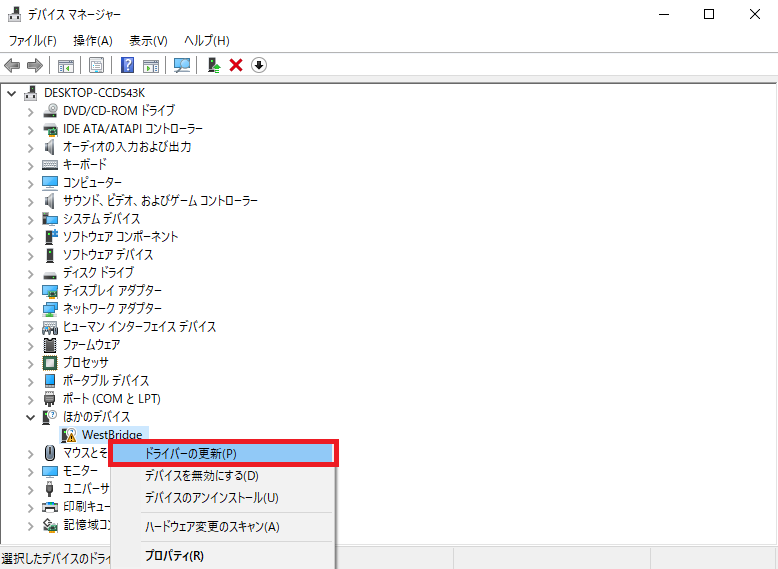This screenshot has width=778, height=569.
Task: Choose ドライバーの更新(P) from context menu
Action: 190,454
